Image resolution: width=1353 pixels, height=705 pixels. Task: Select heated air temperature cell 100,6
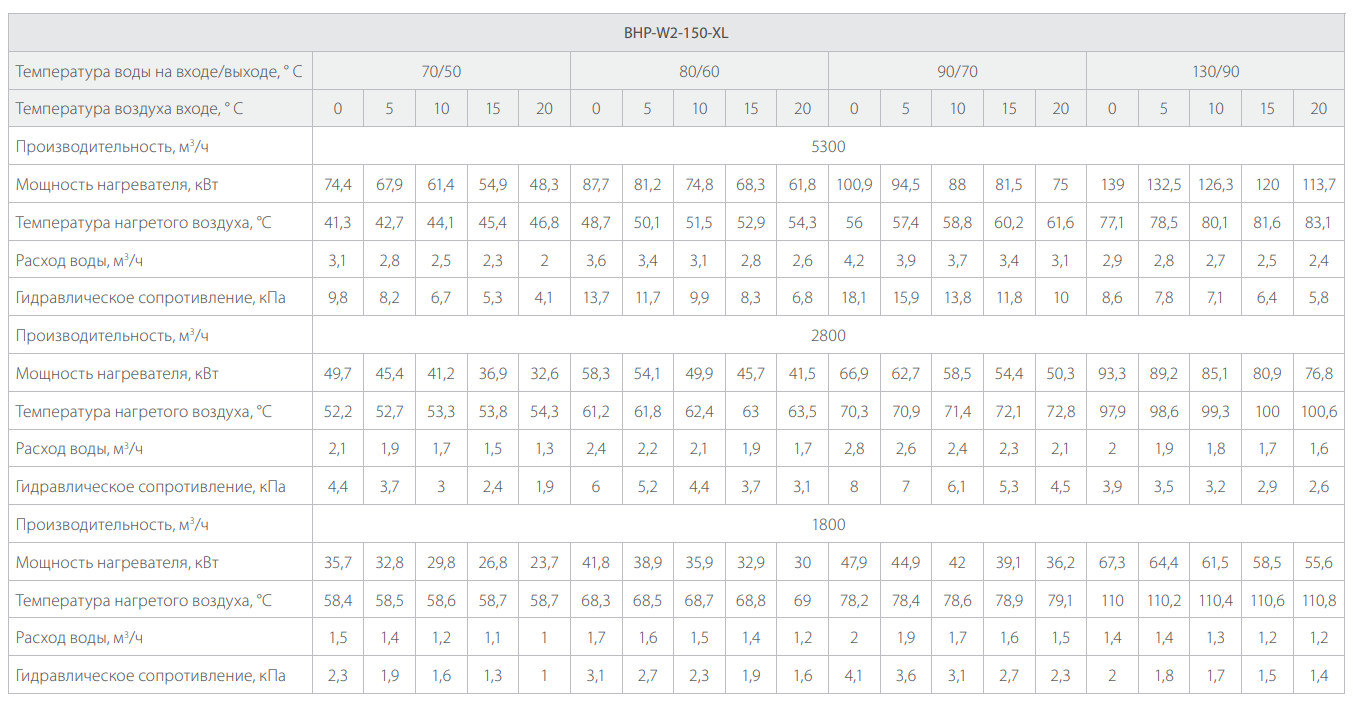[x=1318, y=412]
